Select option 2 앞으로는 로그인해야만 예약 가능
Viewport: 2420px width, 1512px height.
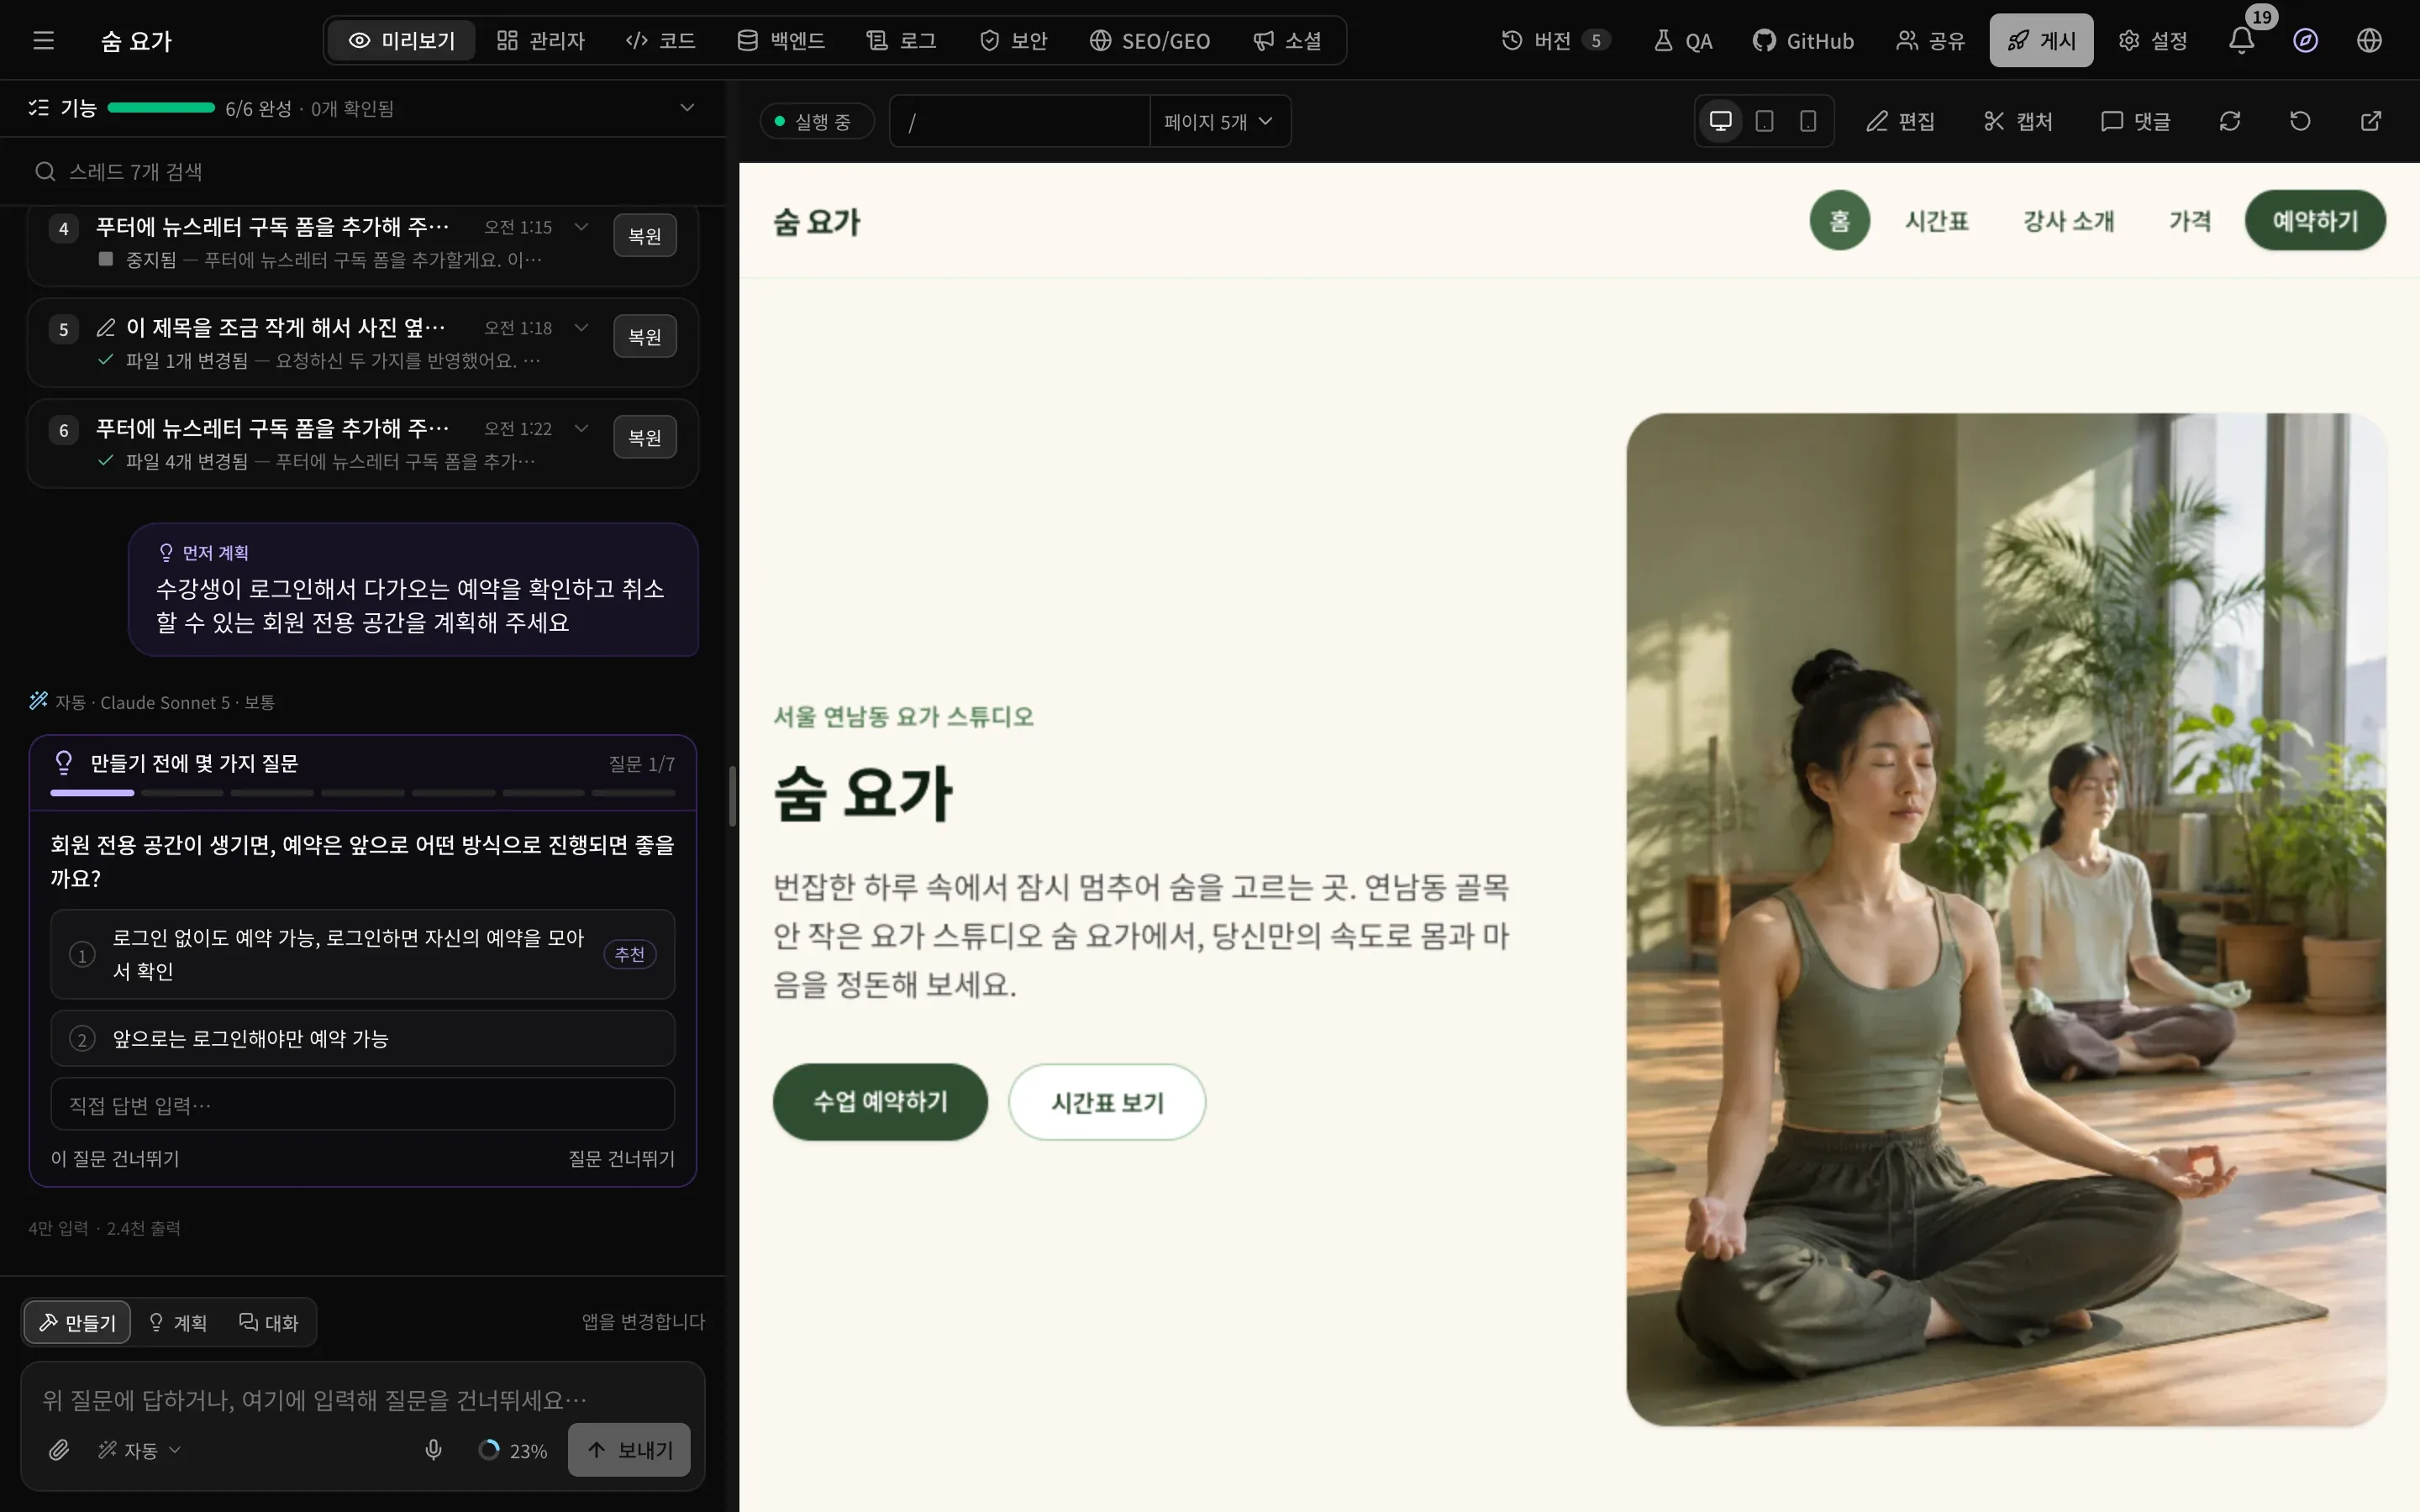363,1039
